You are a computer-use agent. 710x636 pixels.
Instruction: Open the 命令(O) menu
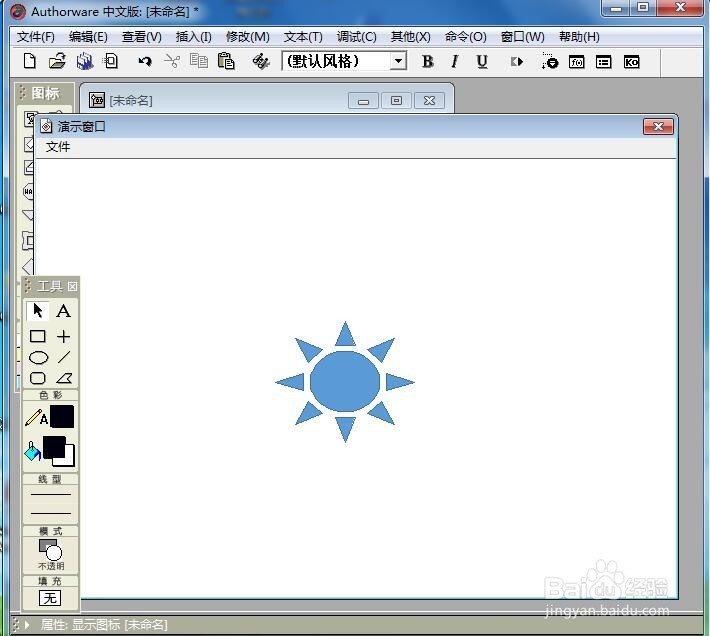pos(465,37)
